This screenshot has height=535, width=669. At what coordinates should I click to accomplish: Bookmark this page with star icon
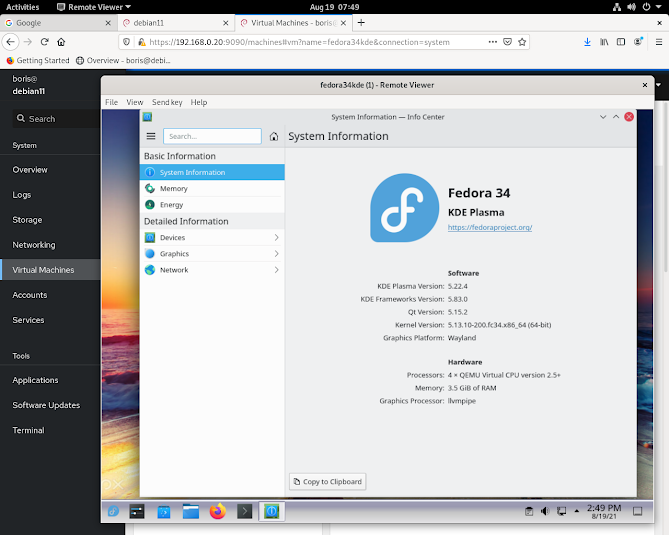point(522,42)
